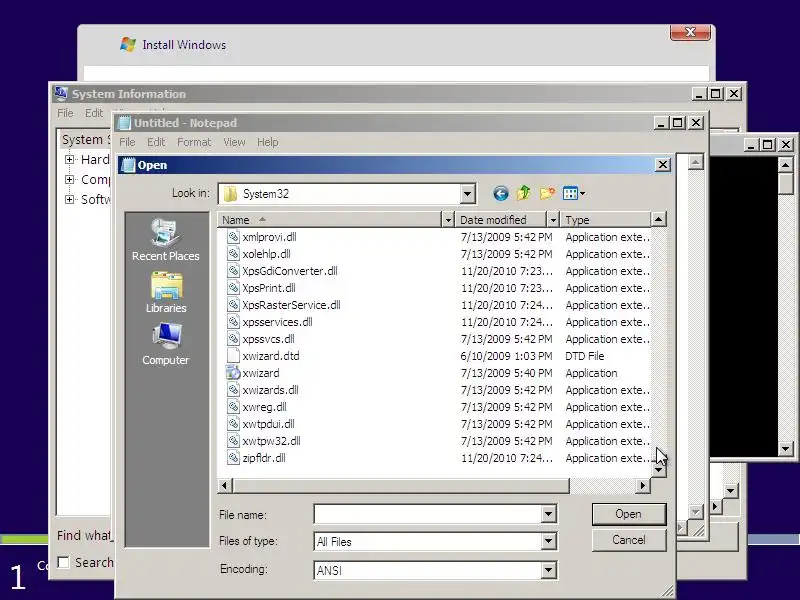Click the 6/10/2009 1:03 PM date cell

507,356
